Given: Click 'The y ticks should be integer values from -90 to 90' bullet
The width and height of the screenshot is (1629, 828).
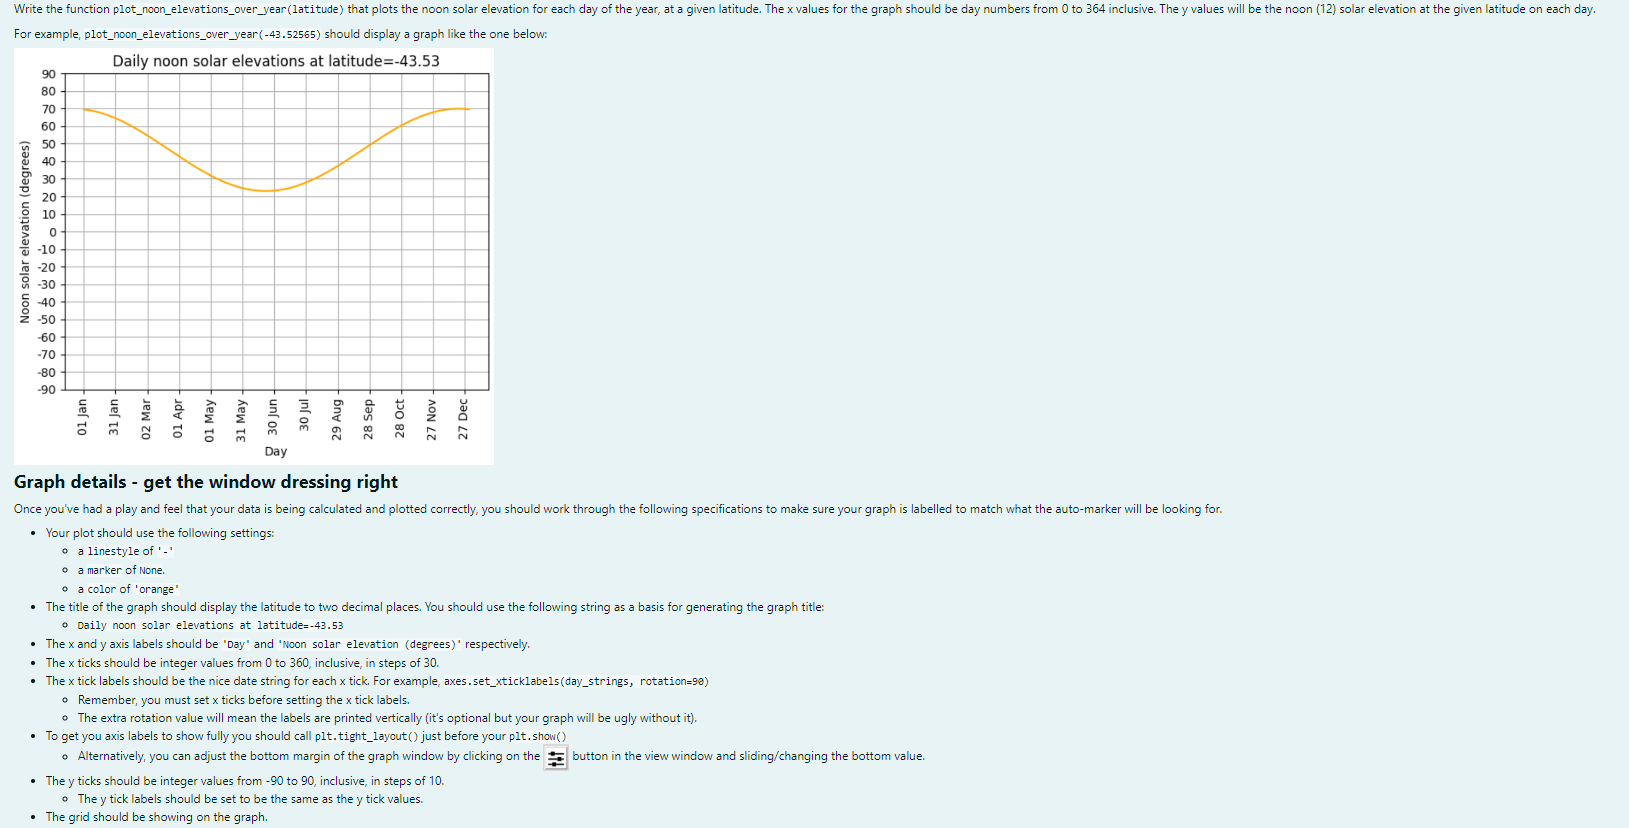Looking at the screenshot, I should click(x=245, y=781).
